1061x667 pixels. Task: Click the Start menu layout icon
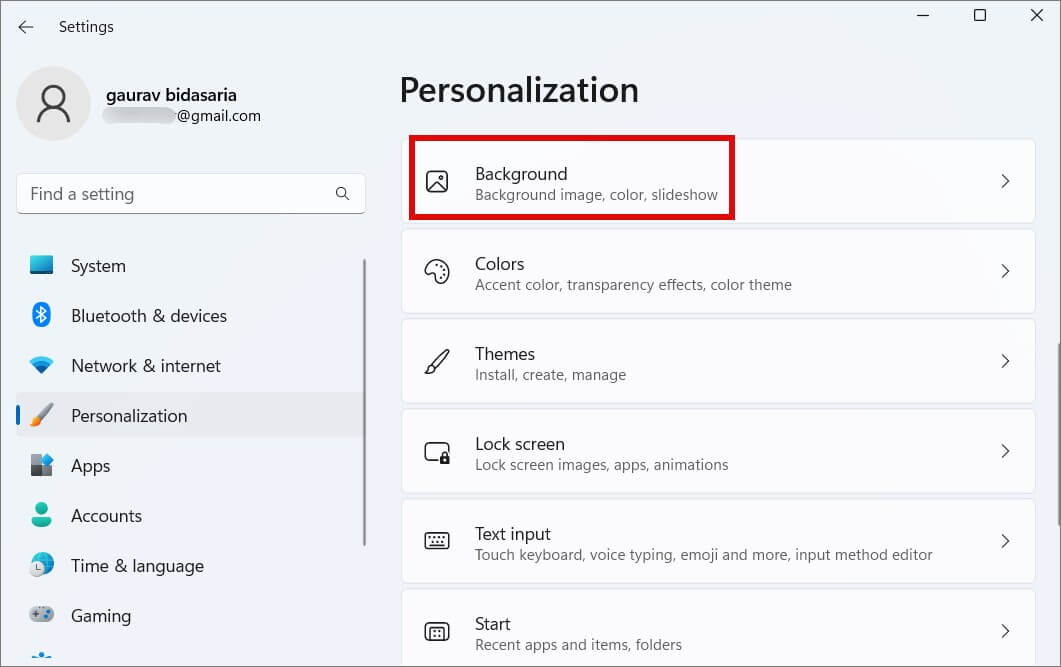pyautogui.click(x=437, y=632)
